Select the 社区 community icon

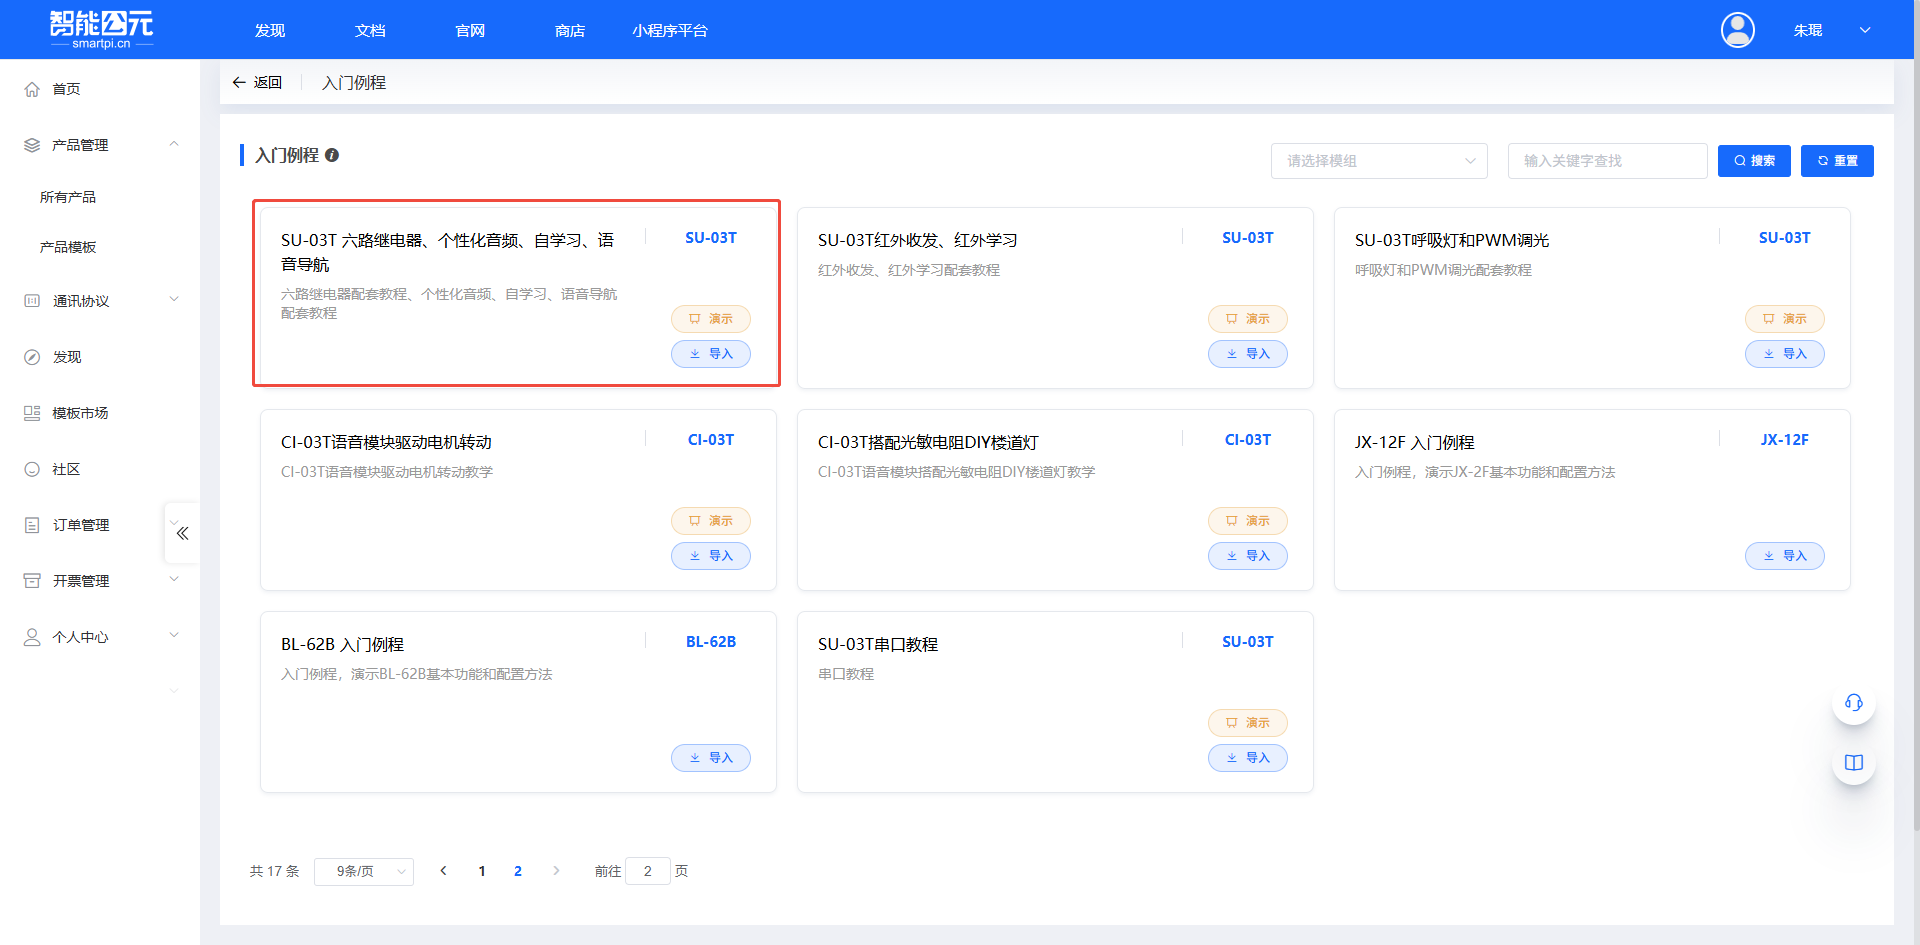pyautogui.click(x=31, y=468)
